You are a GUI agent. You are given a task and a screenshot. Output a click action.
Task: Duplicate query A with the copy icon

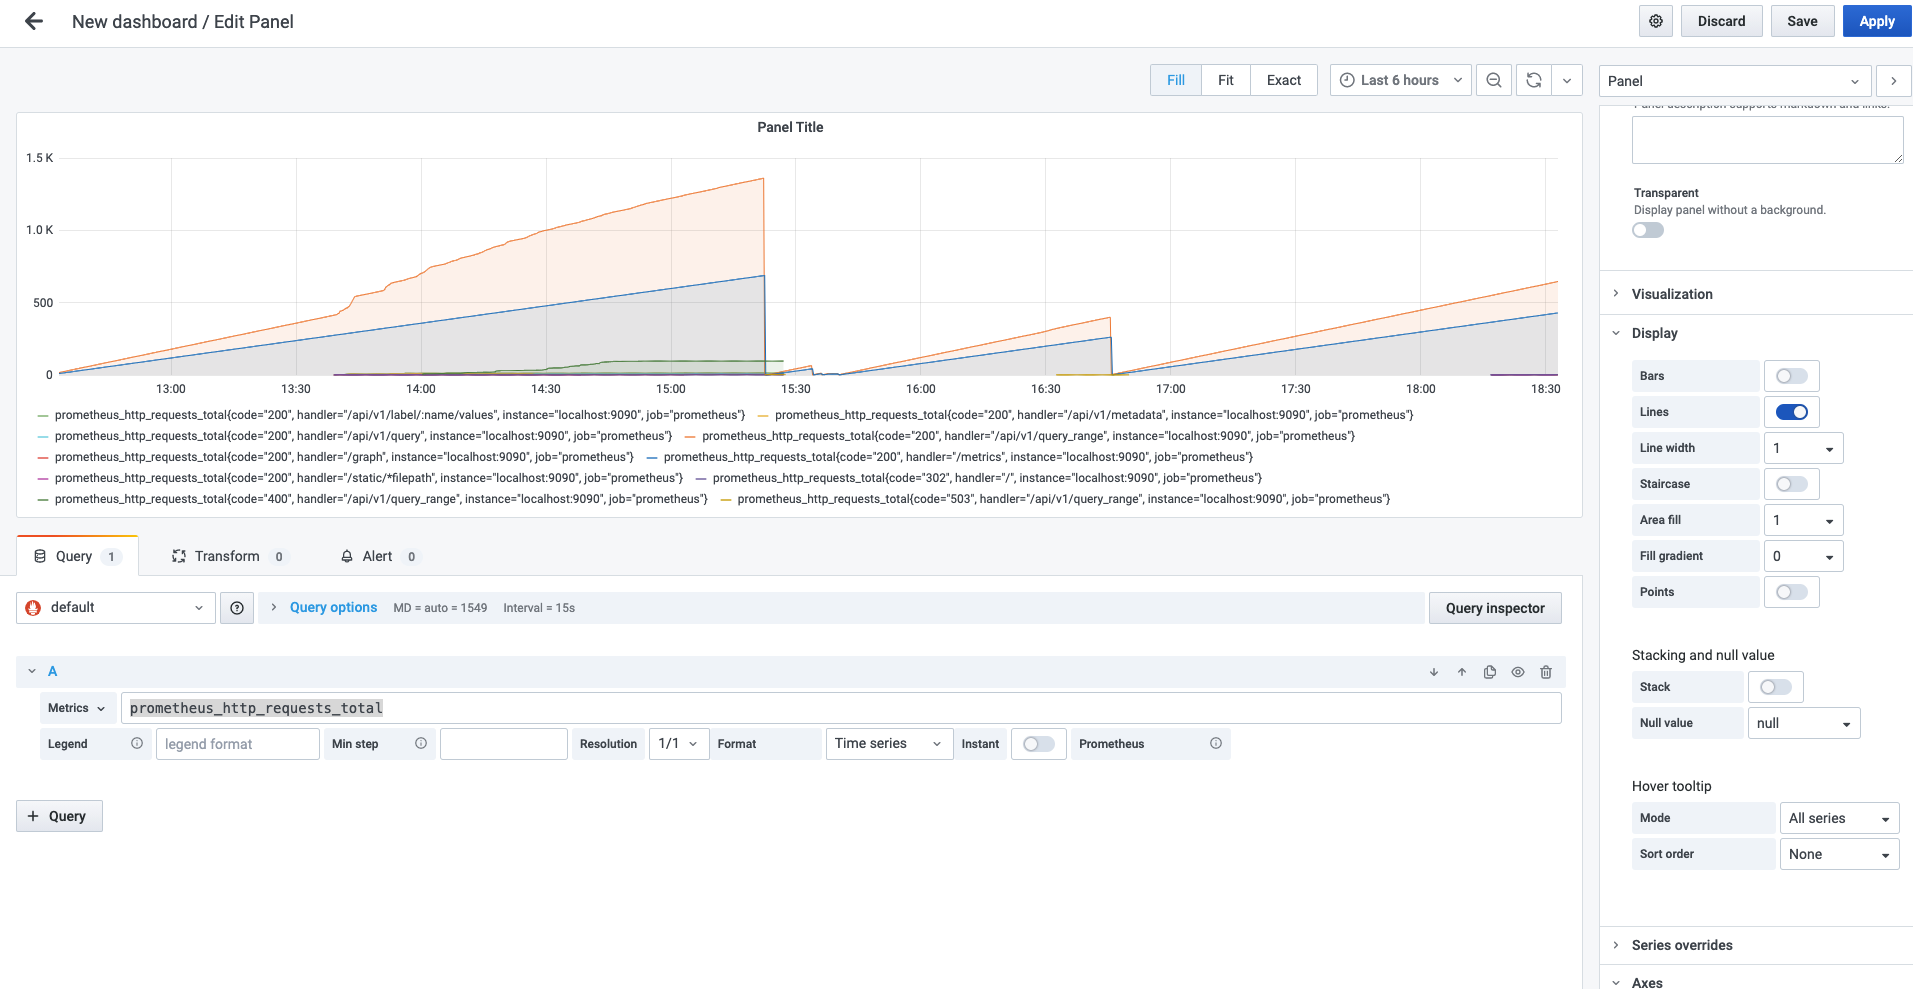[1490, 672]
